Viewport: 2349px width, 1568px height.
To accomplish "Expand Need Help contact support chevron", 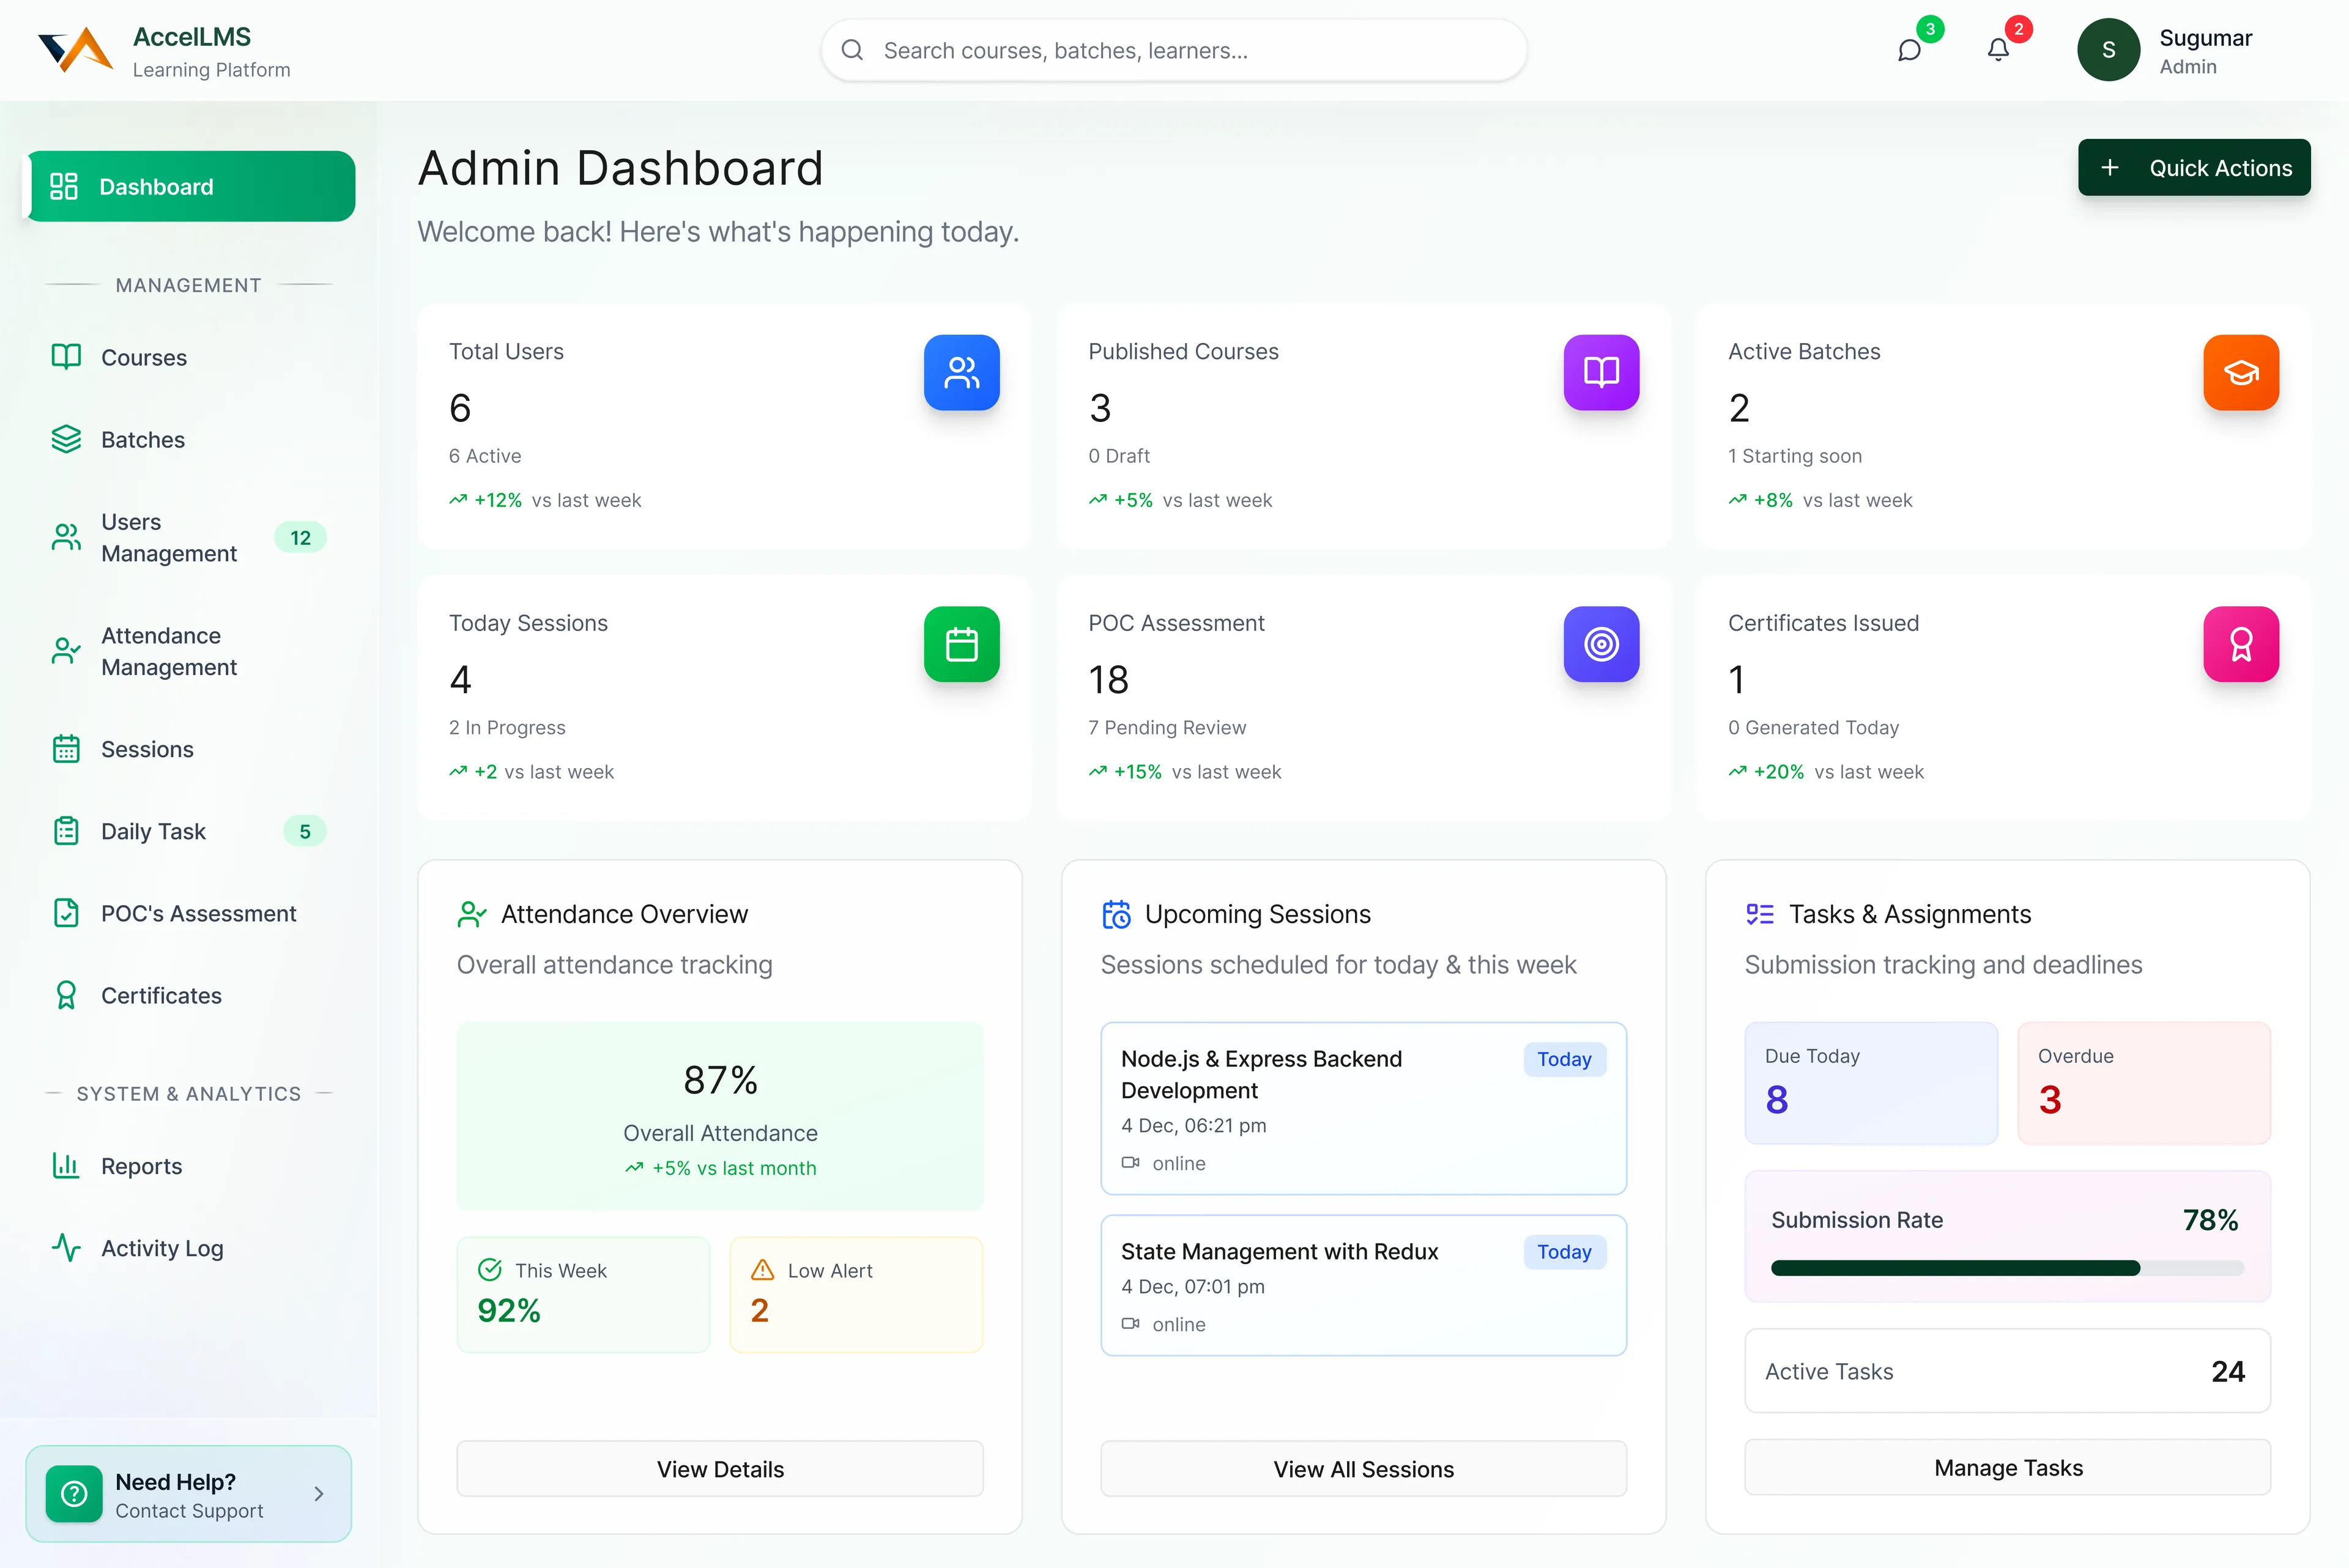I will point(319,1494).
